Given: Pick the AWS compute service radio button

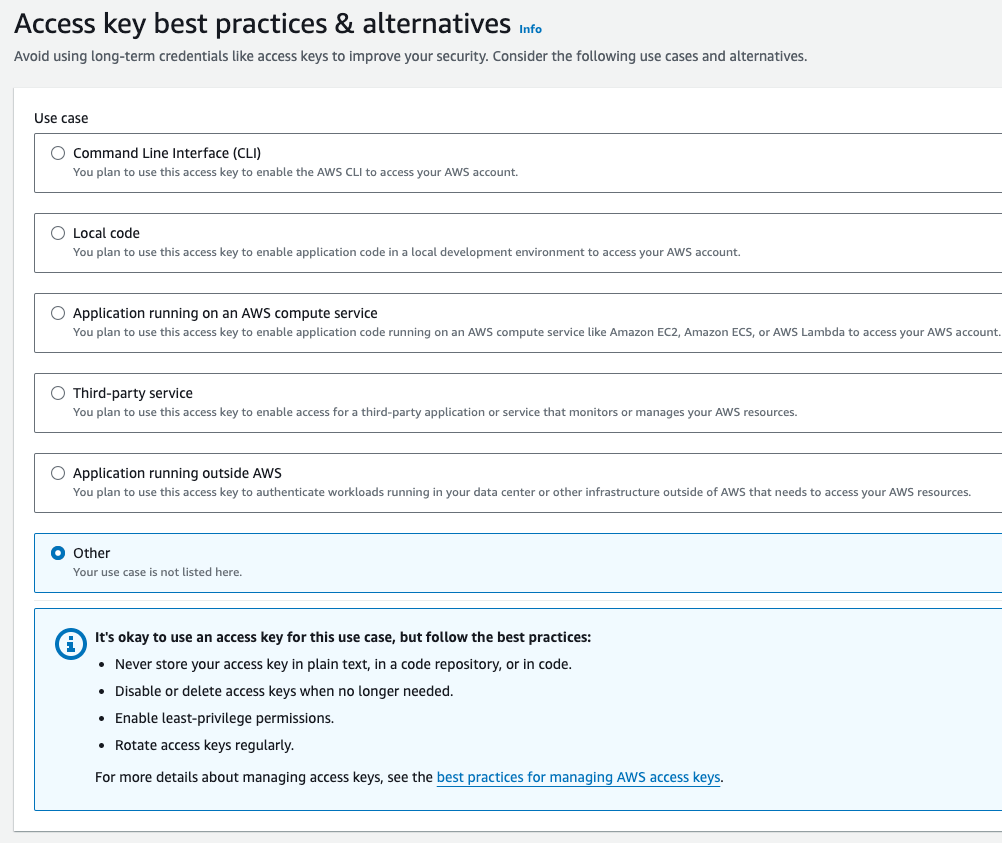Looking at the screenshot, I should [58, 313].
